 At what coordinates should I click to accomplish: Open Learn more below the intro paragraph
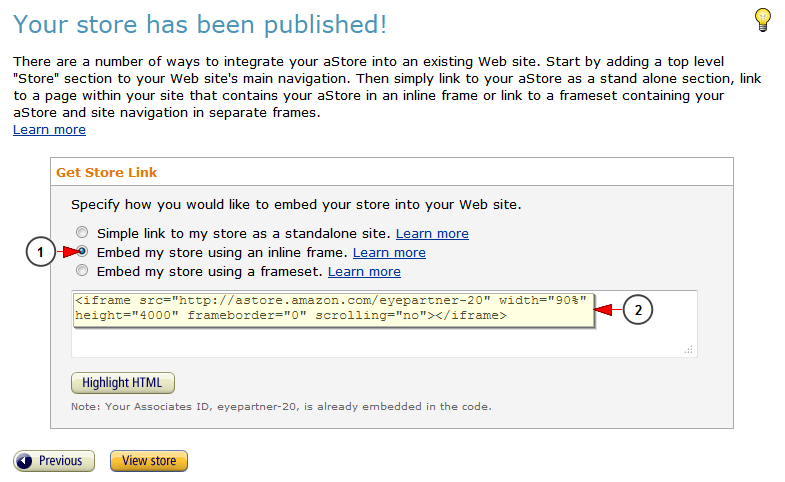49,130
